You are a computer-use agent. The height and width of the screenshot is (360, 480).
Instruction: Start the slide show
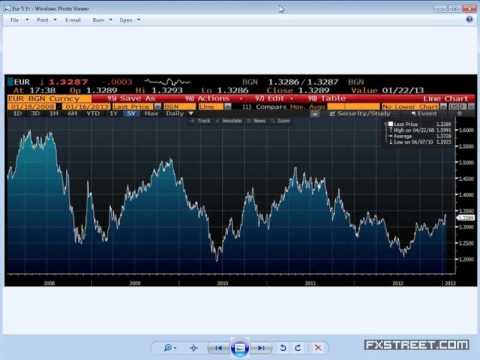240,348
